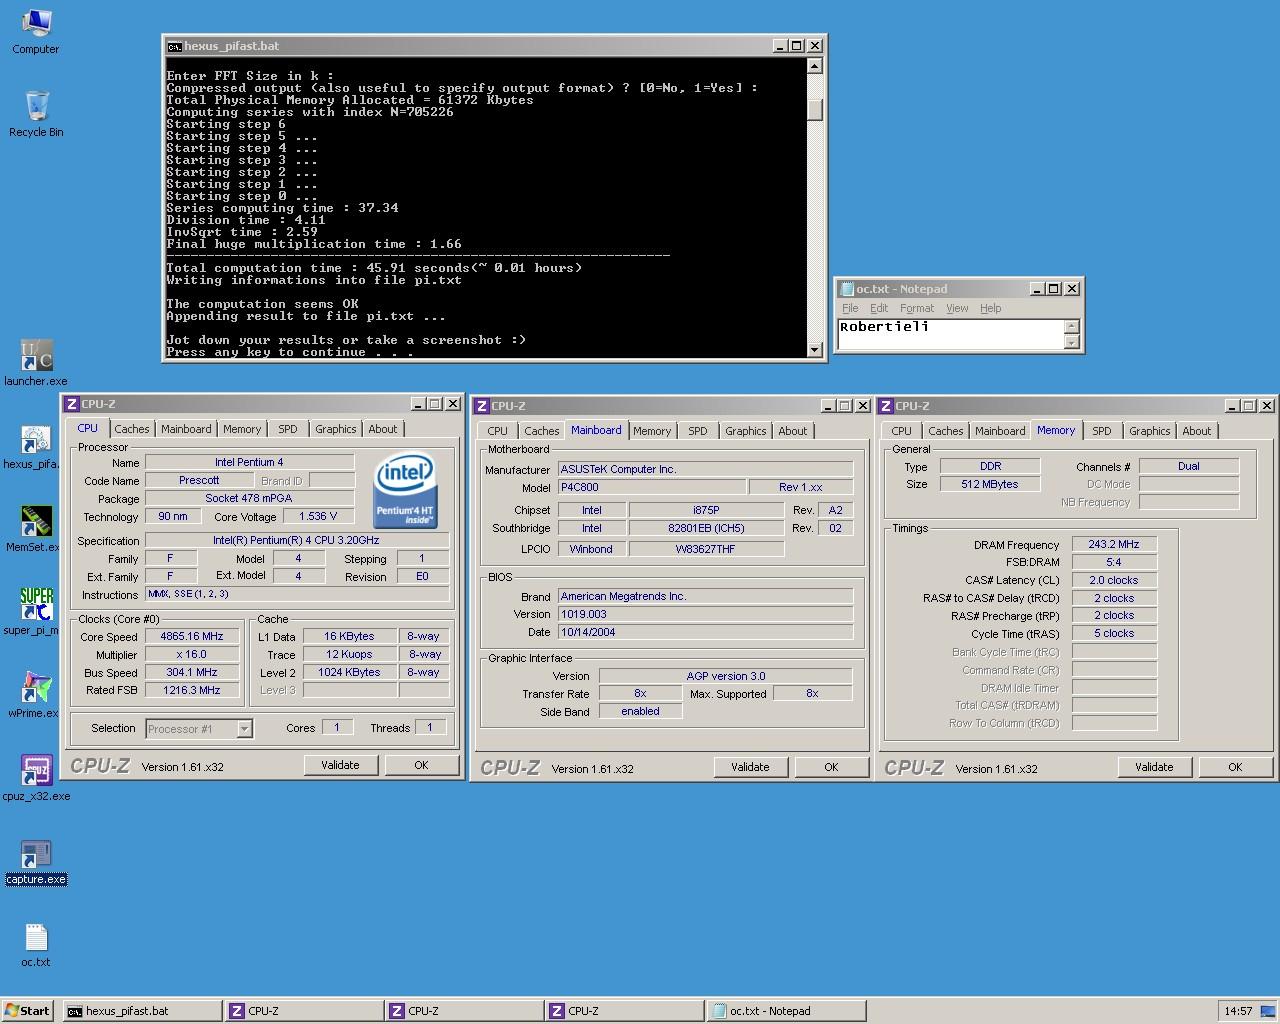
Task: Open Format menu in Notepad
Action: tap(917, 308)
